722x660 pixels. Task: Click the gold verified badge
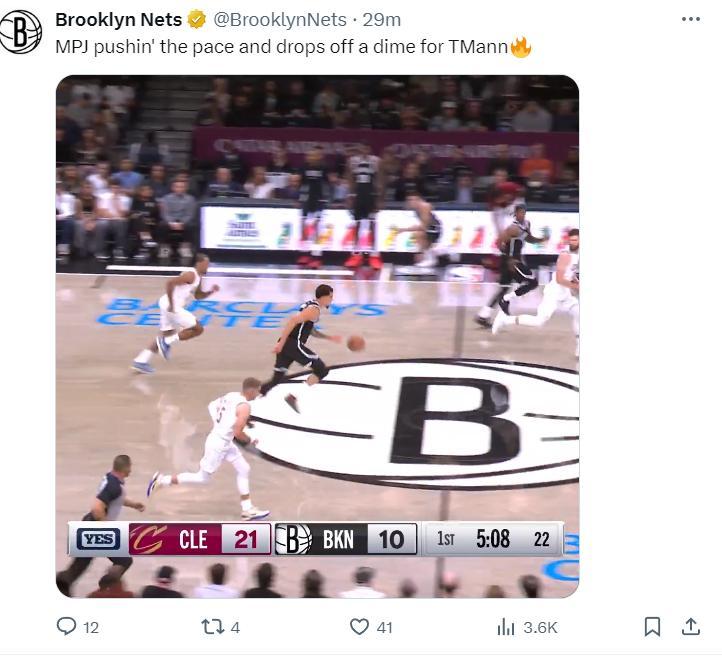tap(198, 19)
